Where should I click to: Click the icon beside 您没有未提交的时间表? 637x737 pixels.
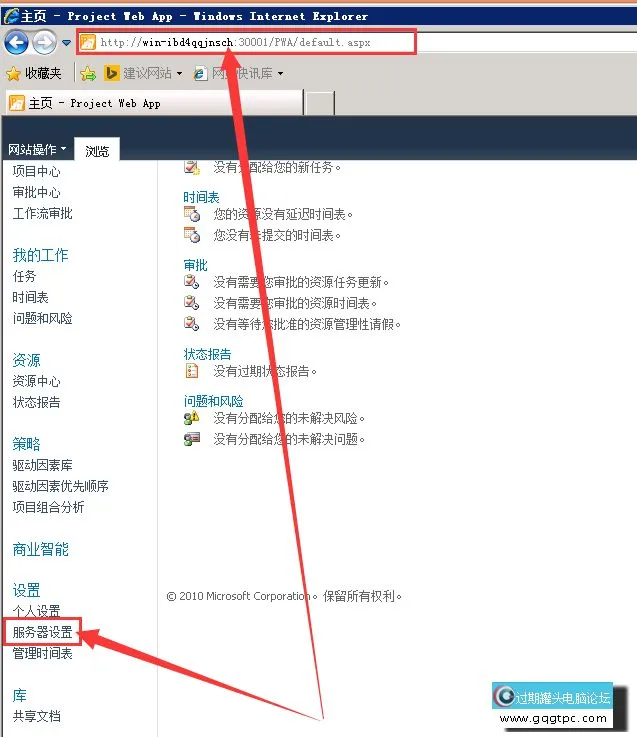pyautogui.click(x=191, y=235)
